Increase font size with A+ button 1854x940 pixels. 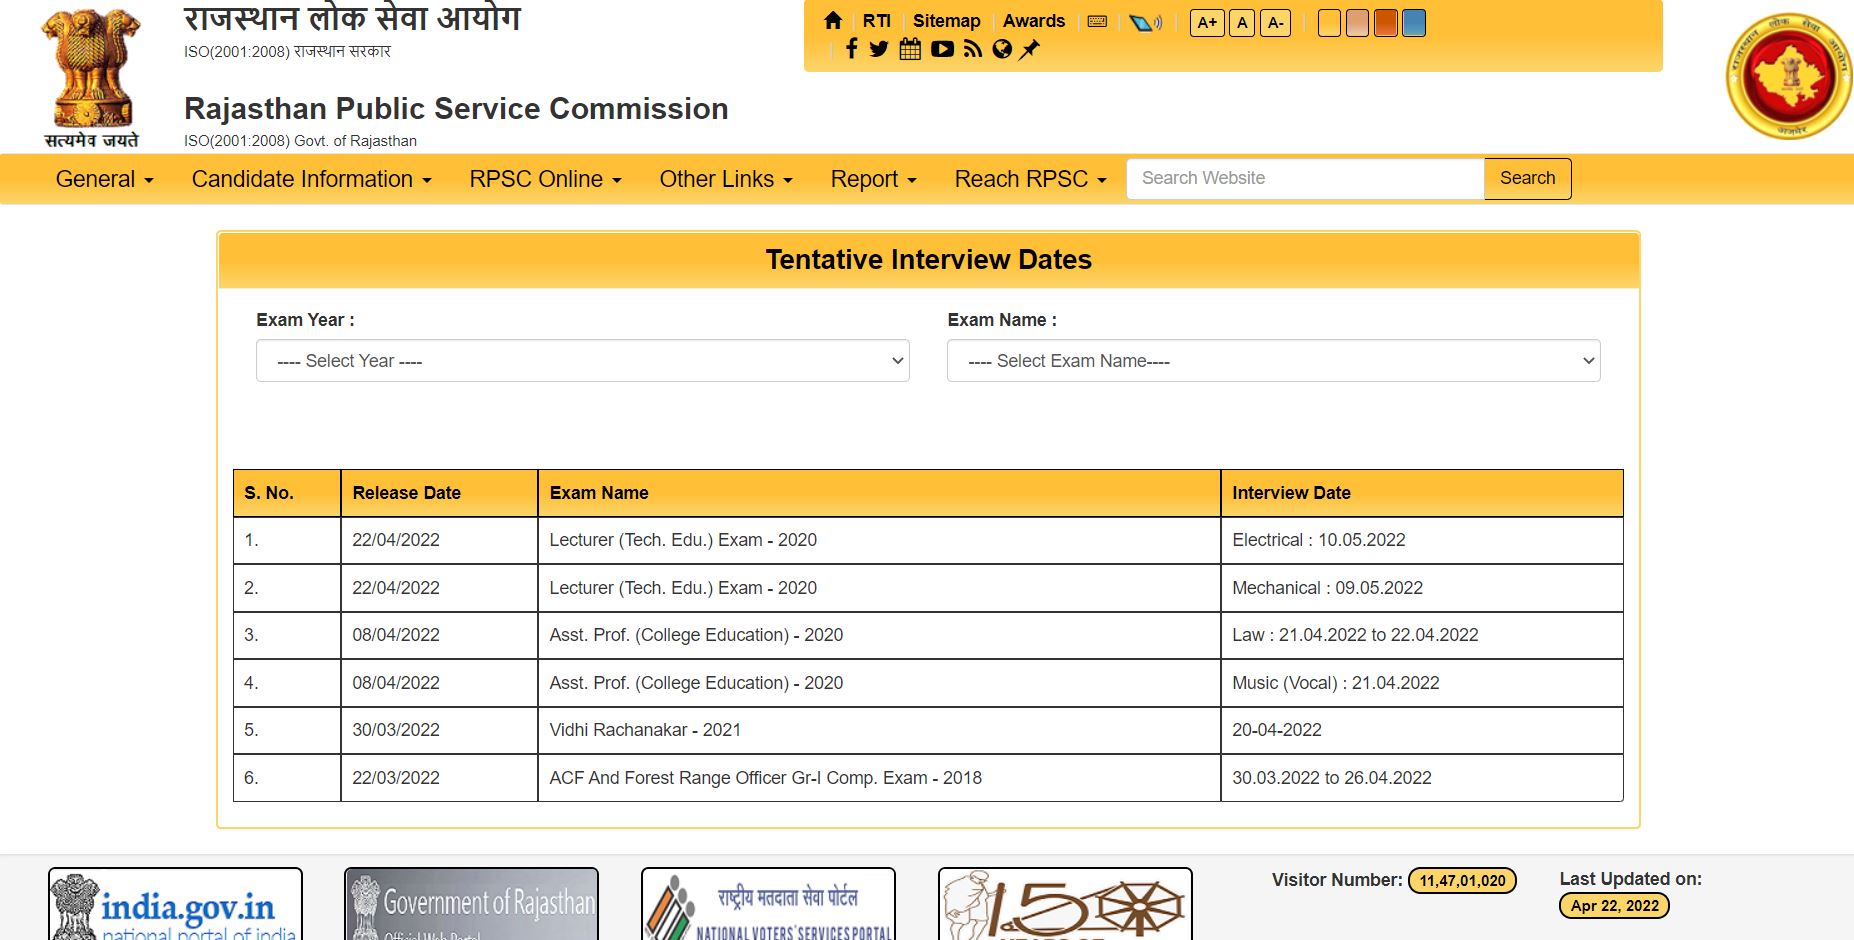1207,23
